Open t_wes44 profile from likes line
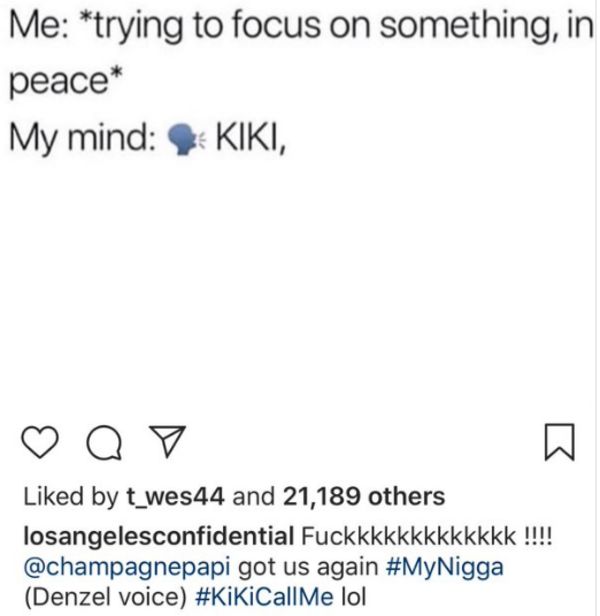 point(175,497)
